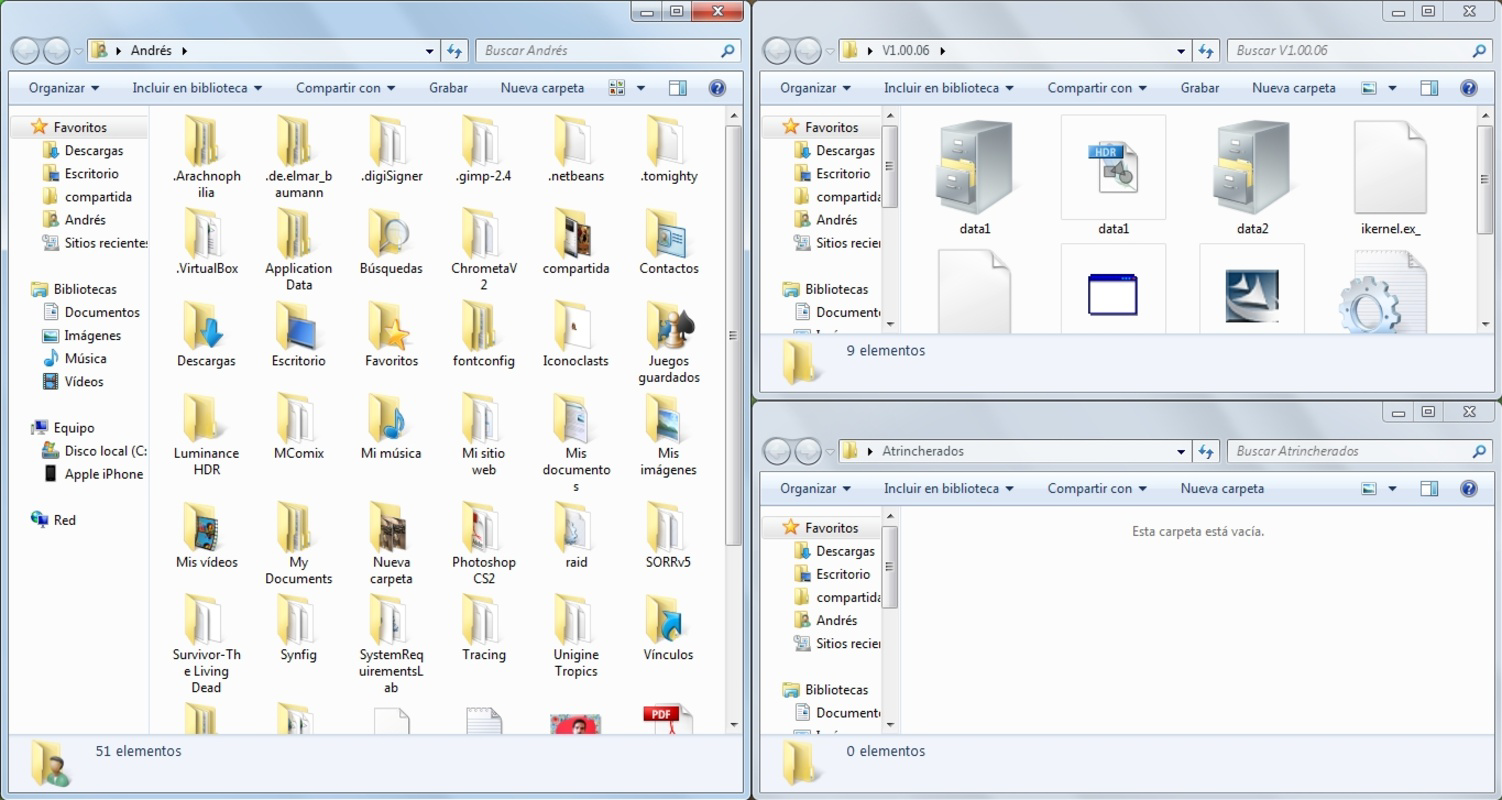
Task: Click scroll-down arrow in V1.00.06 file list
Action: [x=1485, y=324]
